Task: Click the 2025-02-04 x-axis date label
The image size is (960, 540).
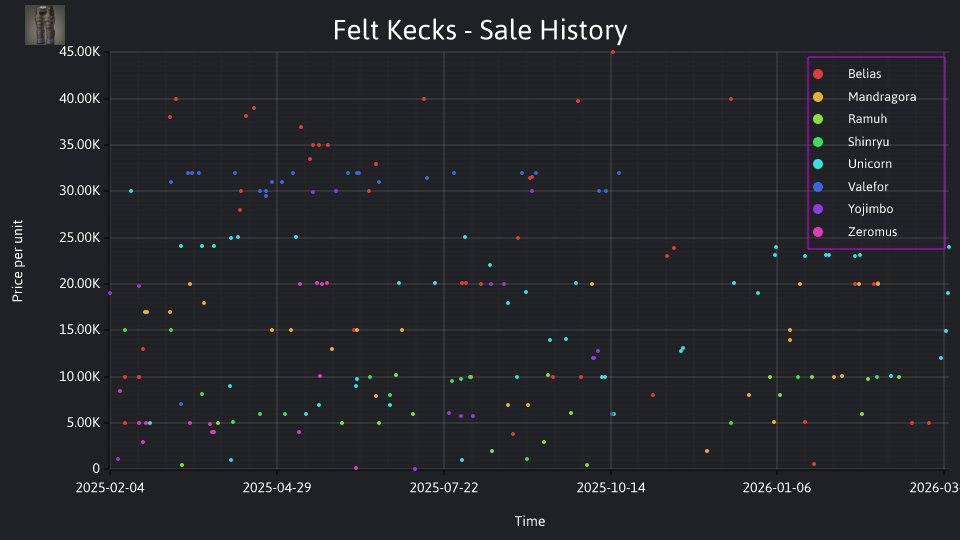Action: coord(110,488)
